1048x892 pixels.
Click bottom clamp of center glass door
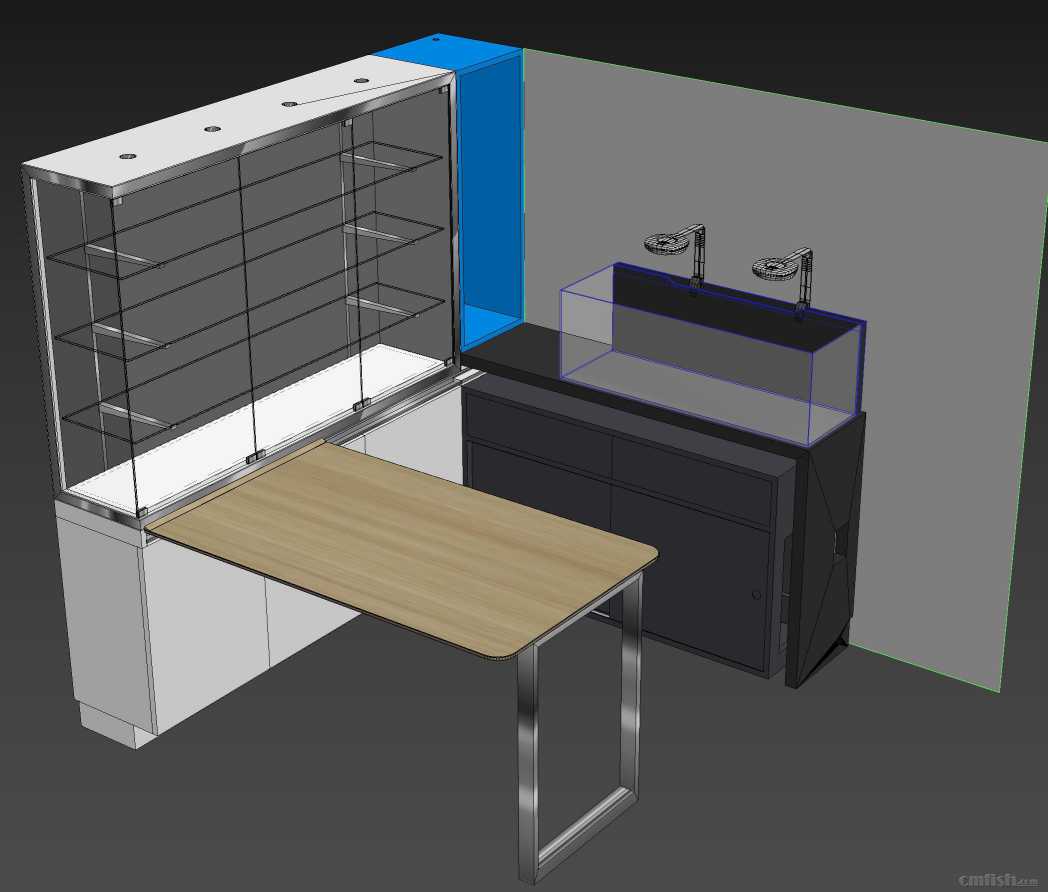pyautogui.click(x=255, y=457)
